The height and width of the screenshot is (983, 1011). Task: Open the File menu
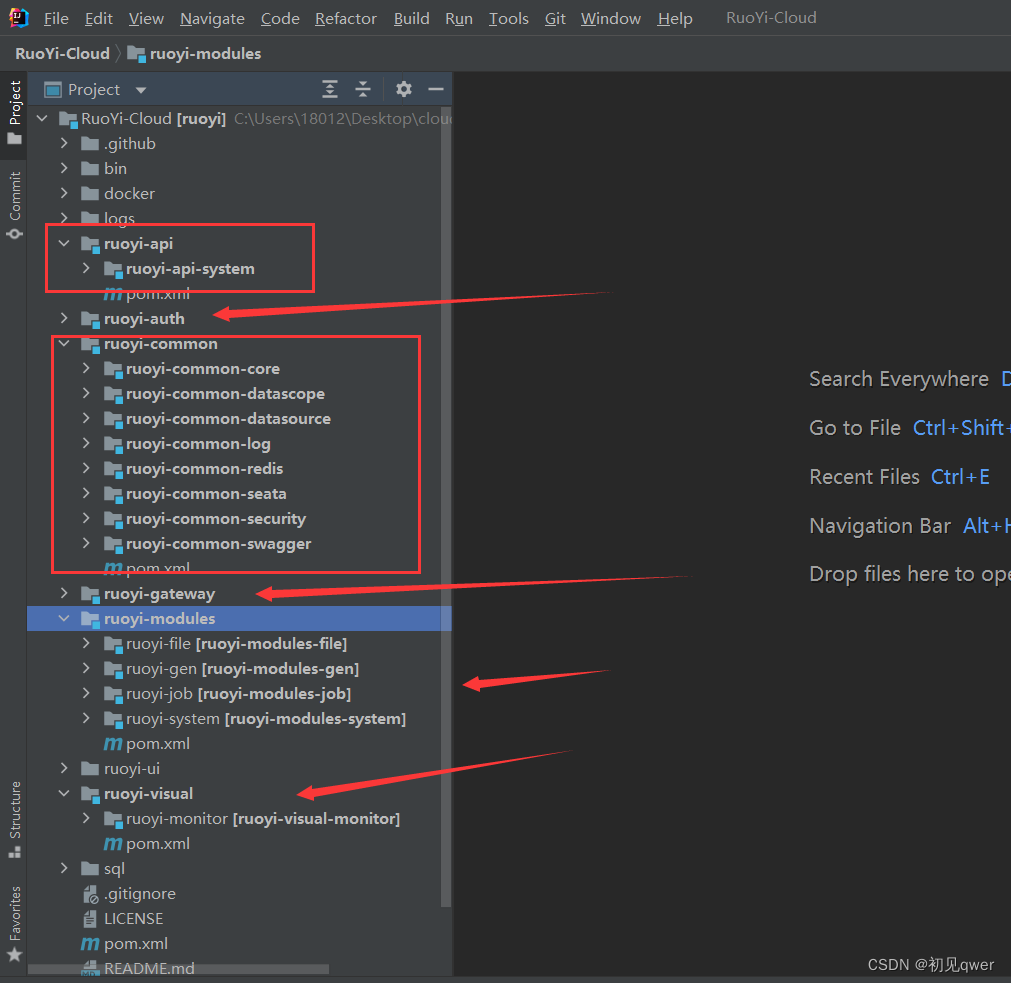click(x=56, y=19)
